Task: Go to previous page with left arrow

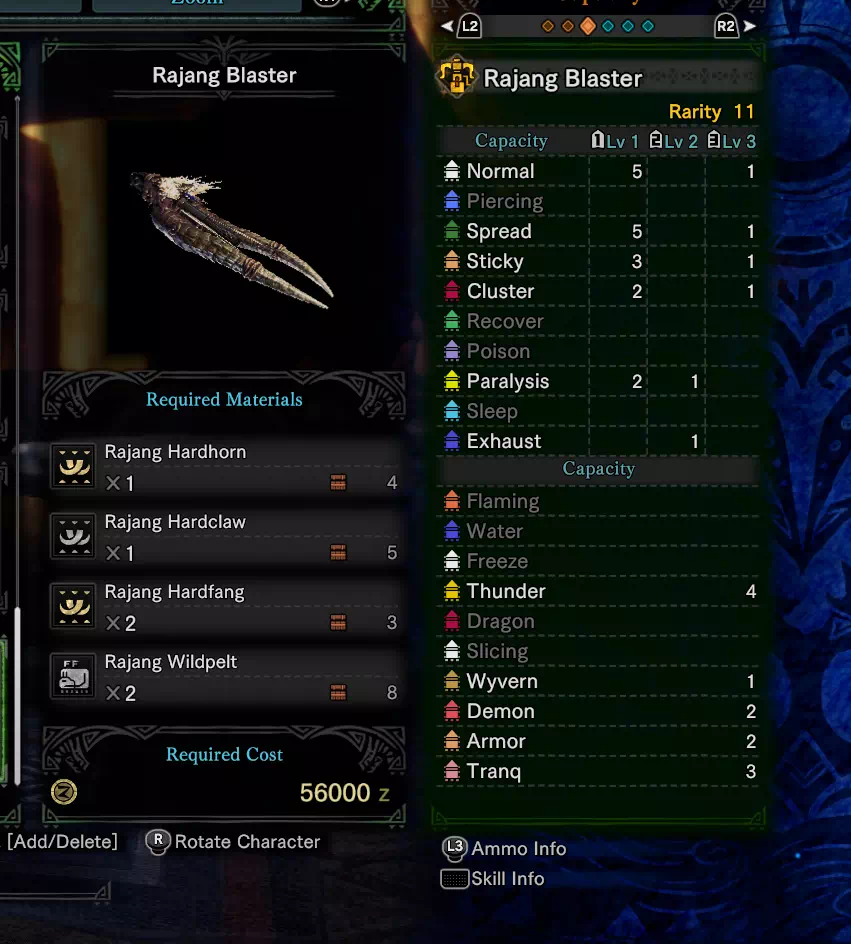Action: [446, 26]
